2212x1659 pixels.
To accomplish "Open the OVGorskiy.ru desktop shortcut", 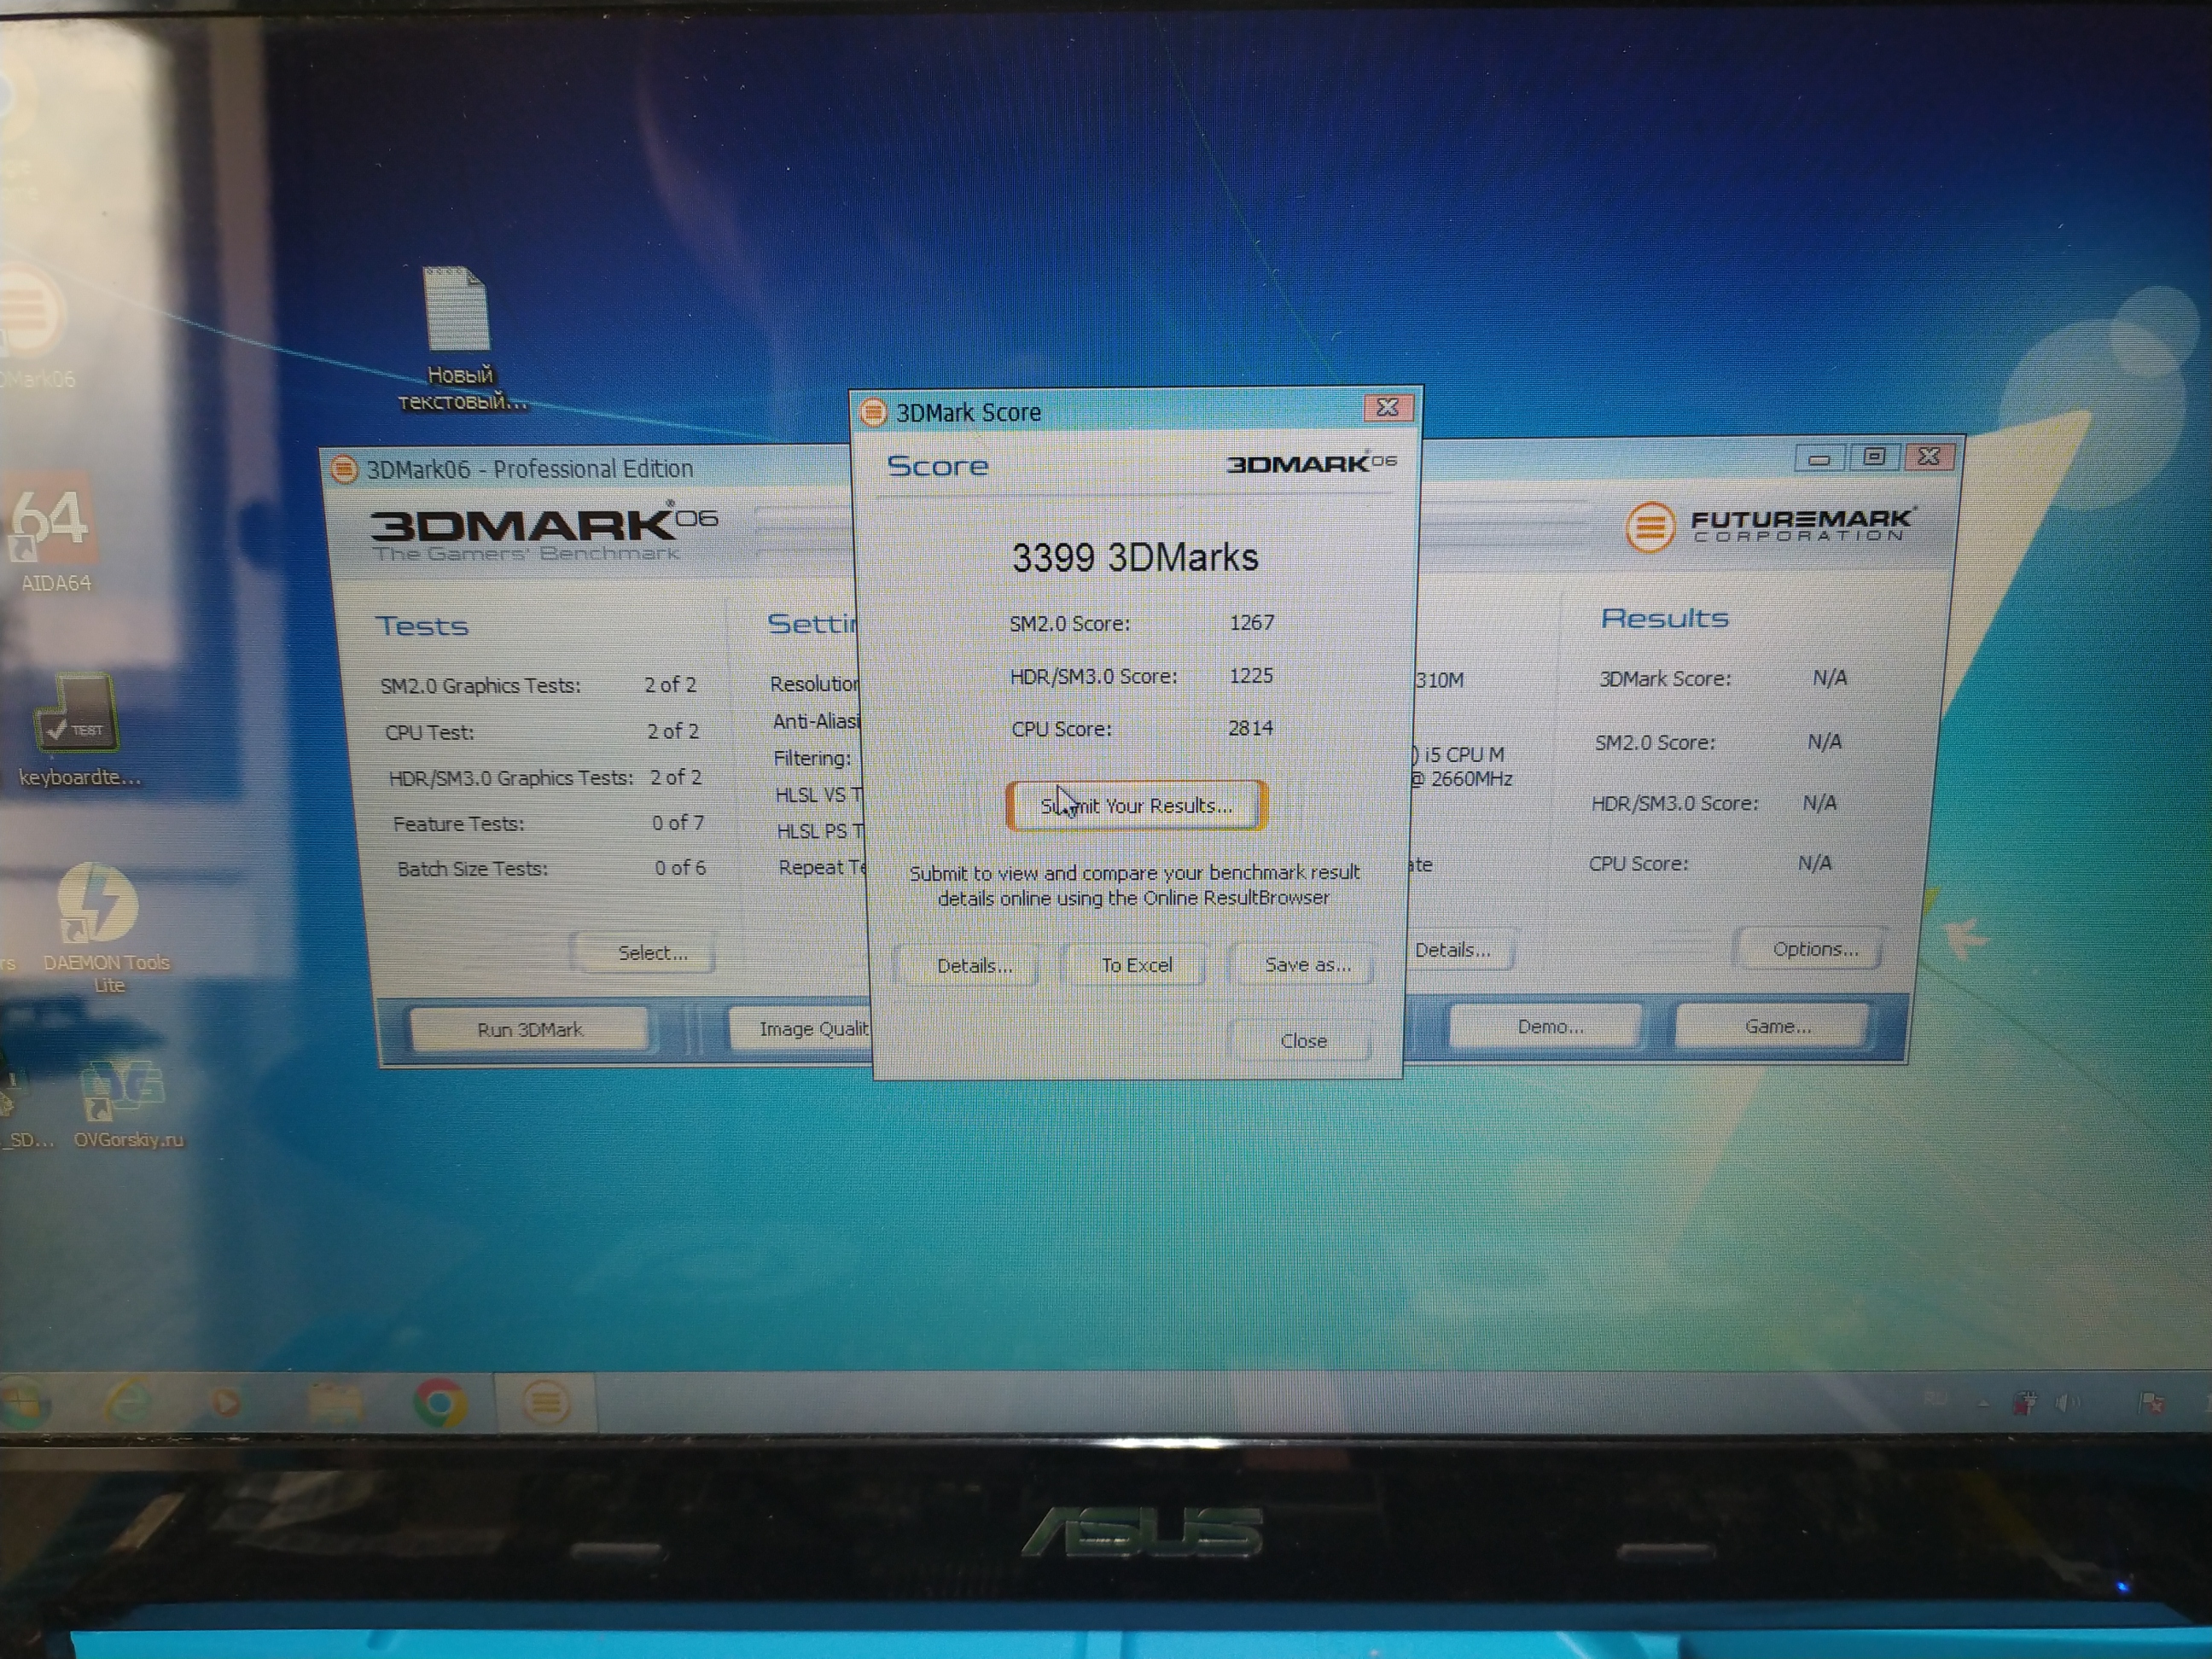I will (126, 1105).
